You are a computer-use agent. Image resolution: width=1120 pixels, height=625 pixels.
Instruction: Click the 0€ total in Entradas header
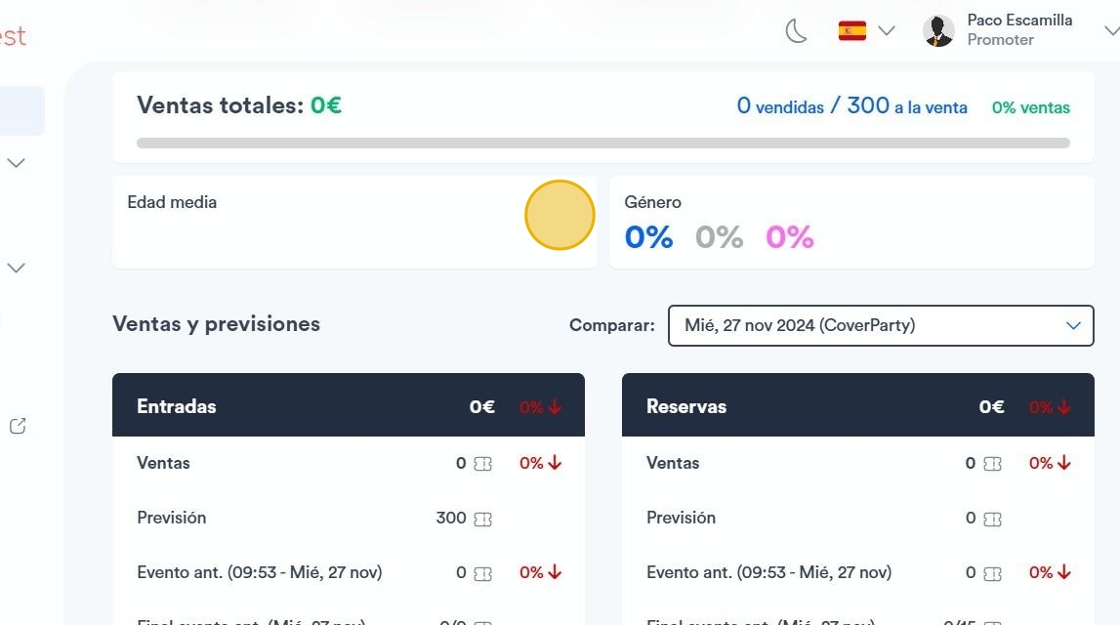[x=482, y=406]
